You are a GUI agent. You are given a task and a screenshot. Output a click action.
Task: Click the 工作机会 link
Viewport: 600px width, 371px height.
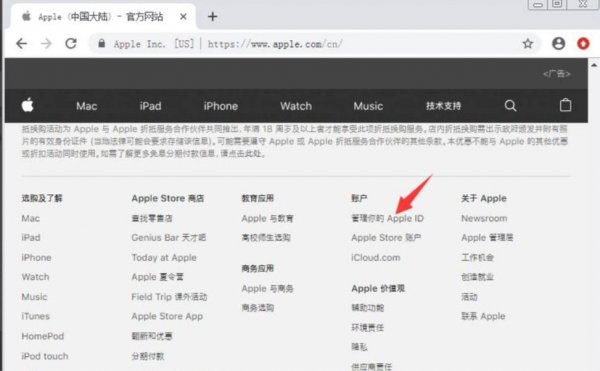[x=477, y=257]
